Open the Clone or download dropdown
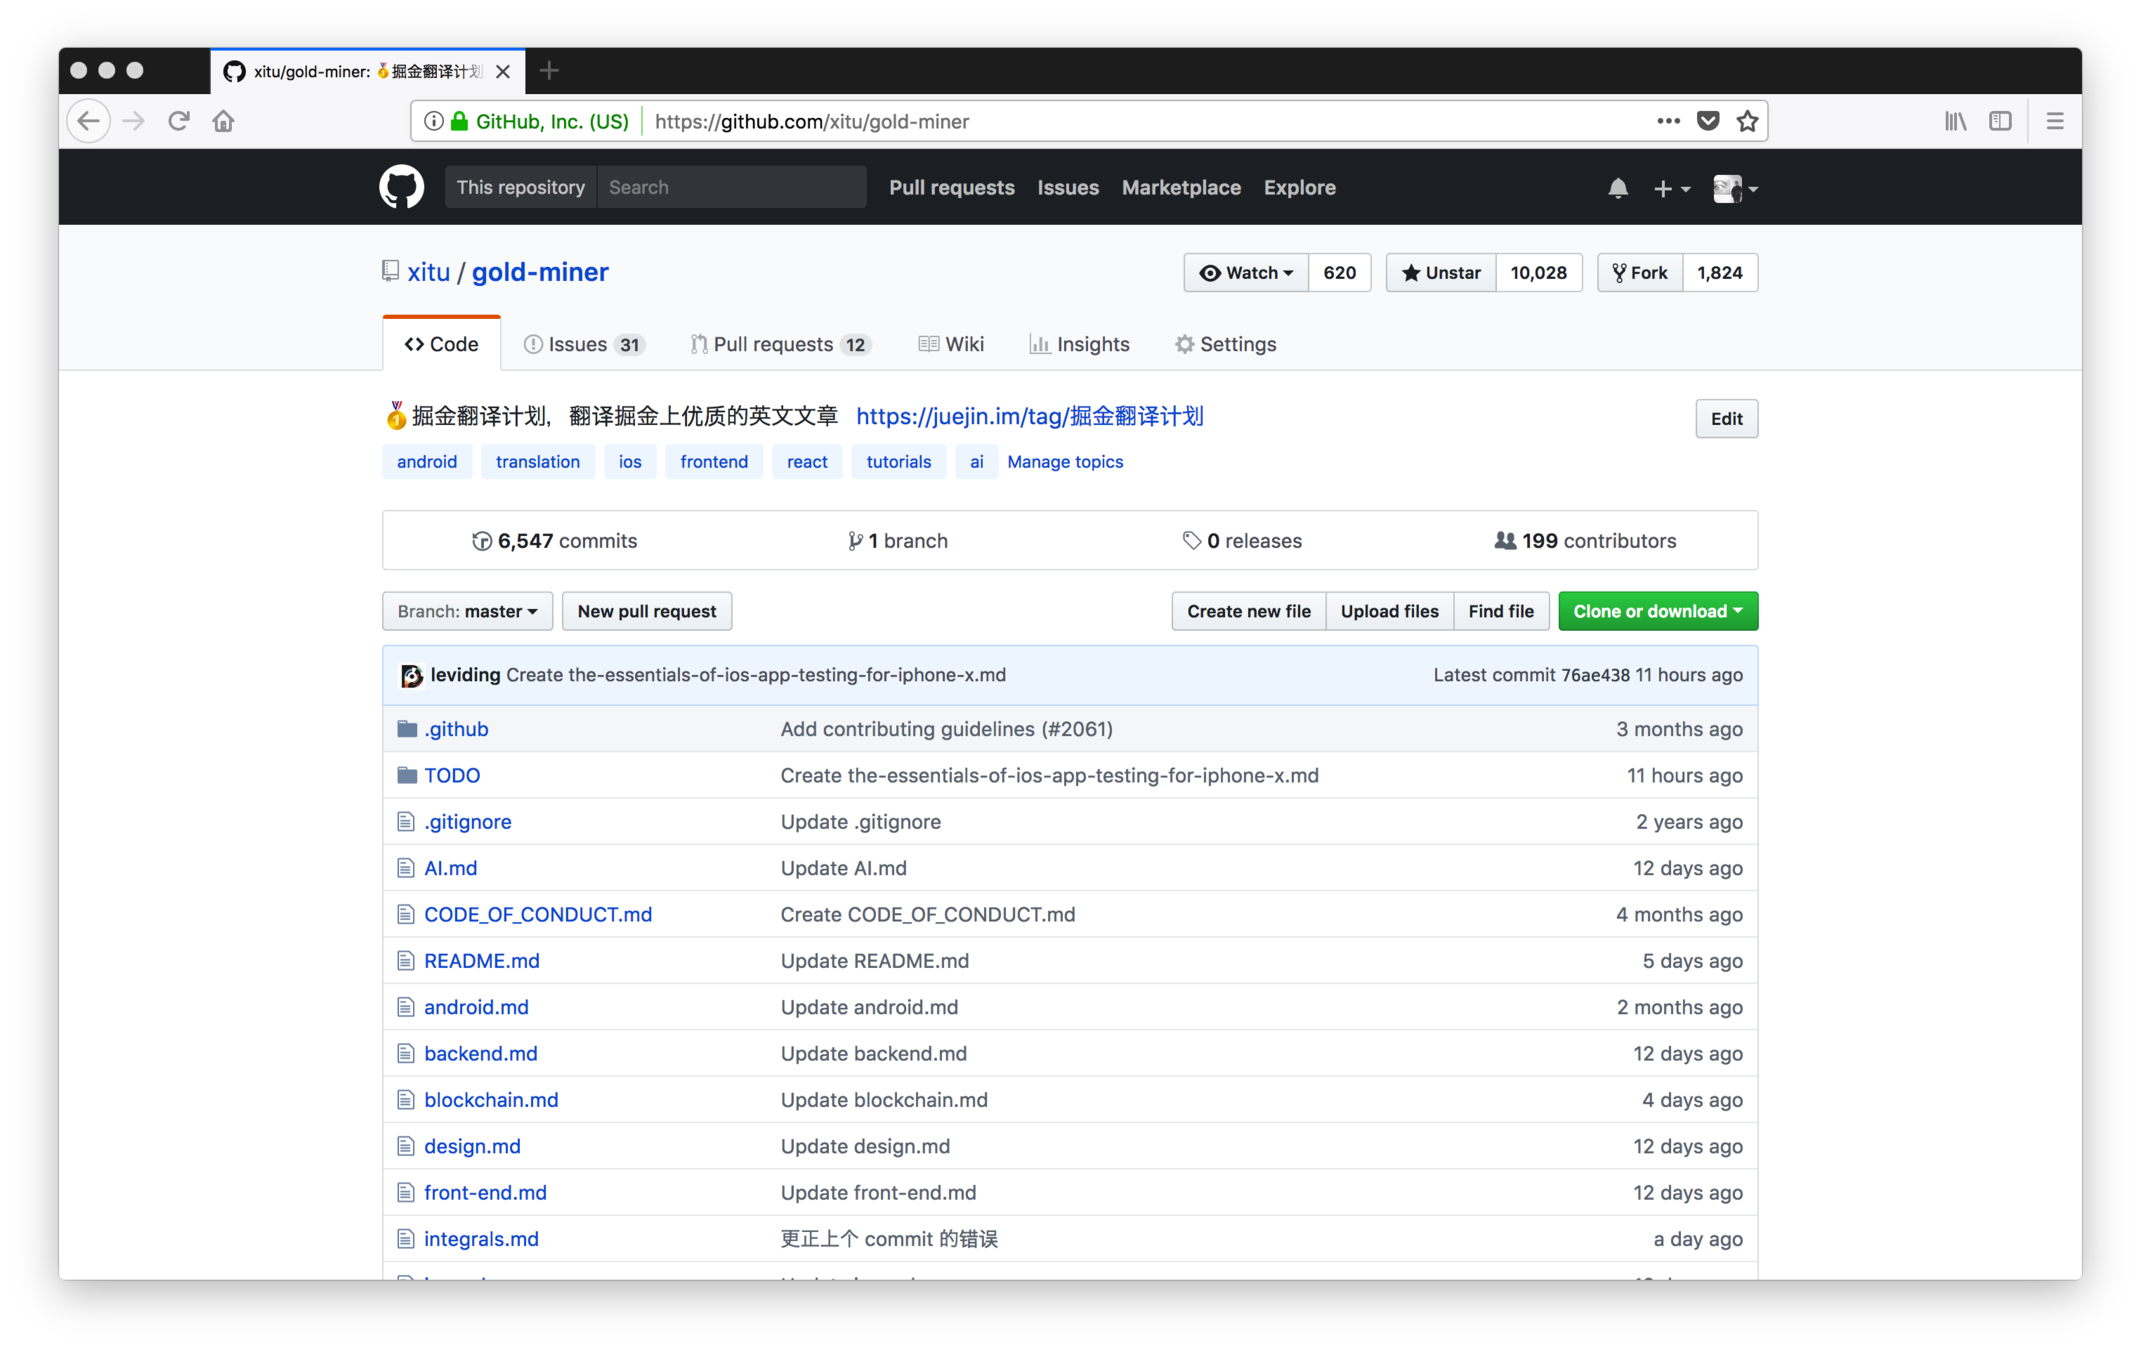2141x1350 pixels. tap(1657, 611)
